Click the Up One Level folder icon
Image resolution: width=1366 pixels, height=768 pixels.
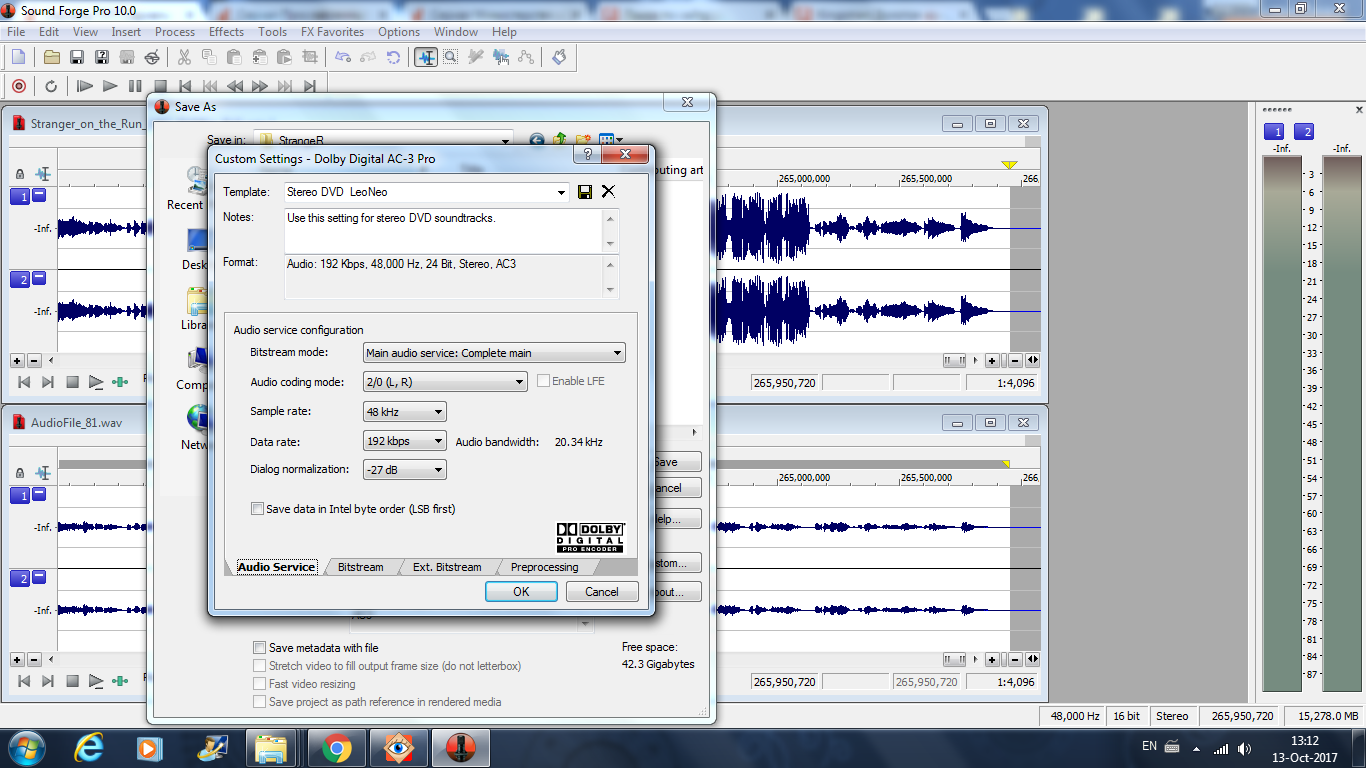560,140
